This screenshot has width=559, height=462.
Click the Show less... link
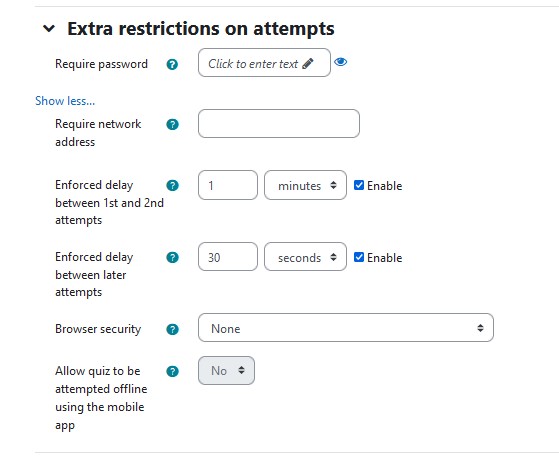coord(65,101)
